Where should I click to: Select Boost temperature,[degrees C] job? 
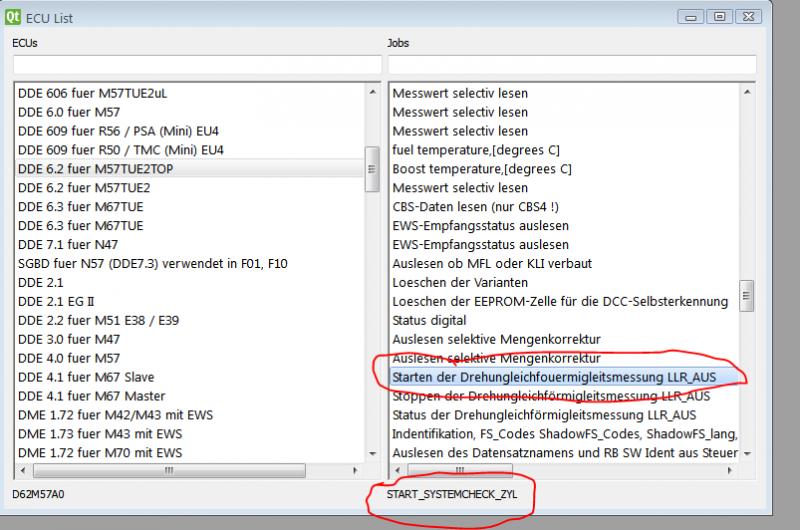pyautogui.click(x=481, y=169)
